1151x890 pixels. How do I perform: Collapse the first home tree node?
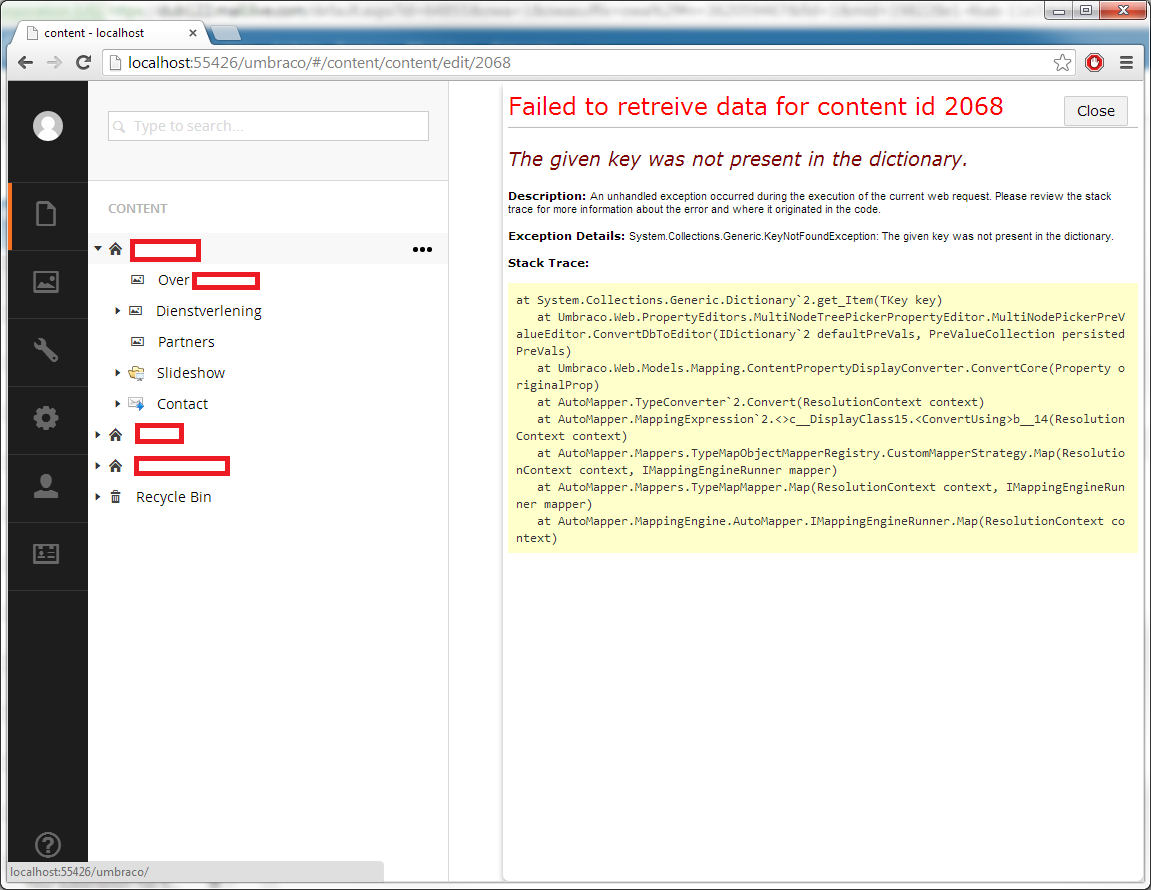point(98,249)
